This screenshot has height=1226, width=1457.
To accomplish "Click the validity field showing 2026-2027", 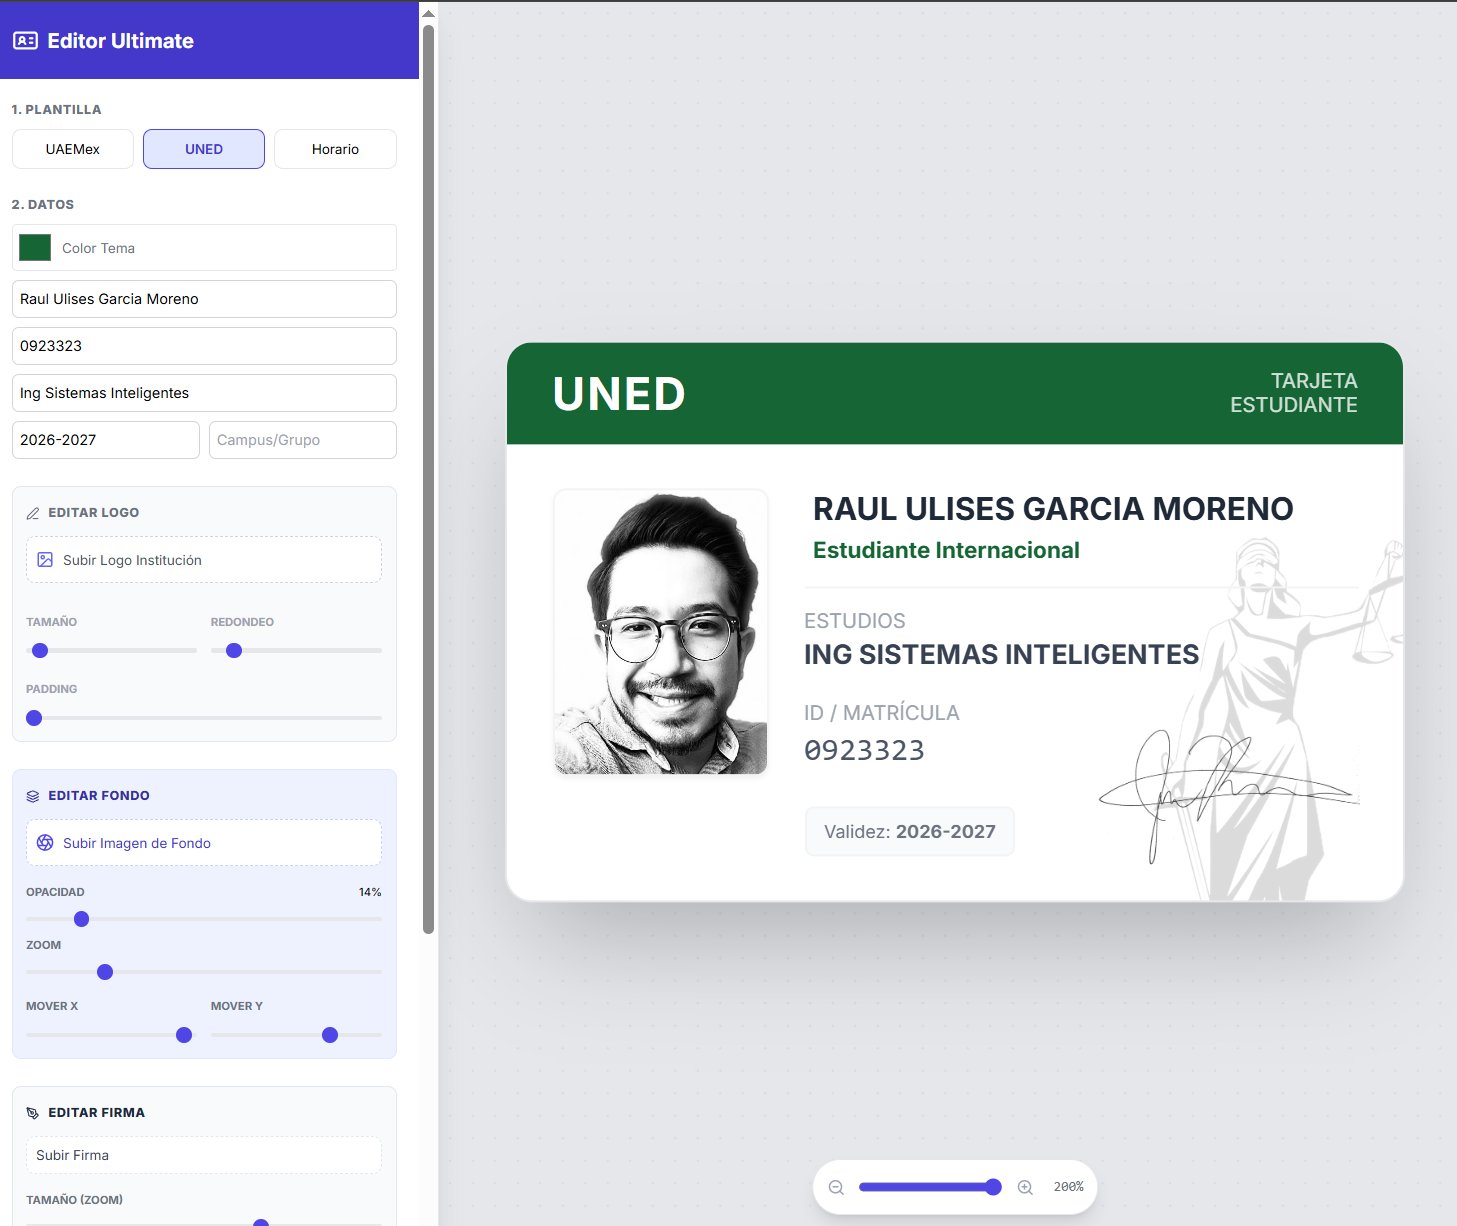I will (x=106, y=440).
